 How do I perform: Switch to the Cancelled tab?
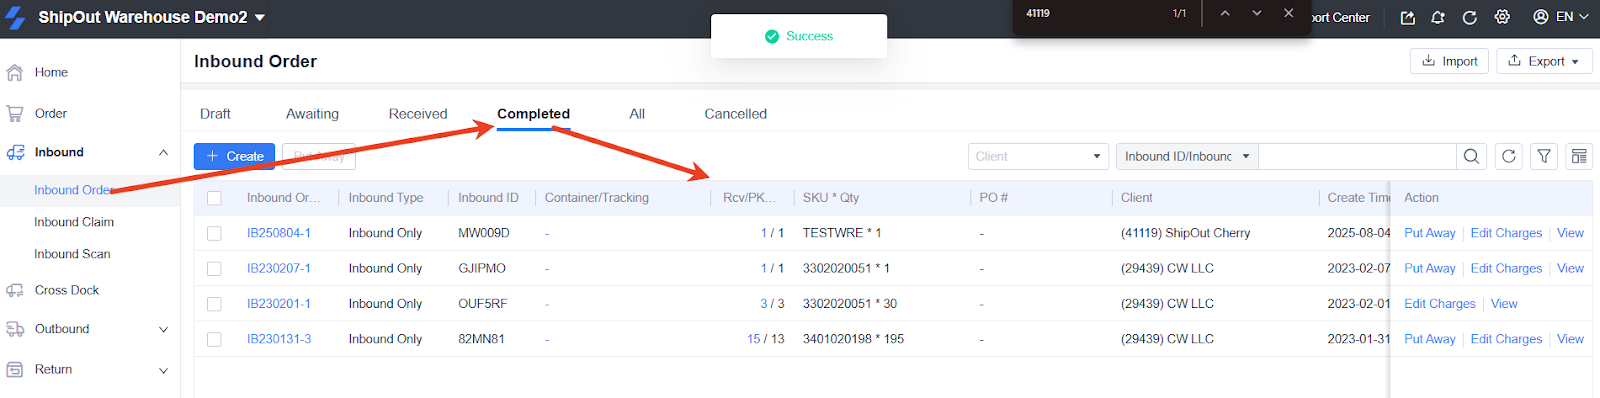coord(735,114)
